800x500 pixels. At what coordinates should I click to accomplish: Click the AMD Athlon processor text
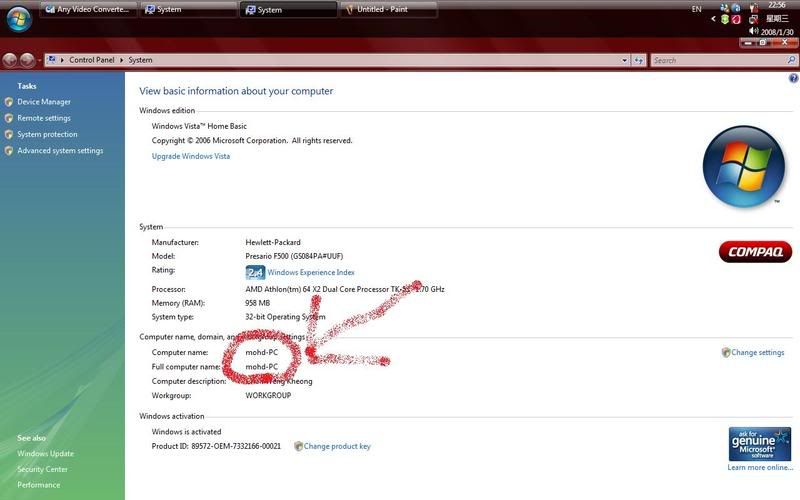(x=345, y=289)
